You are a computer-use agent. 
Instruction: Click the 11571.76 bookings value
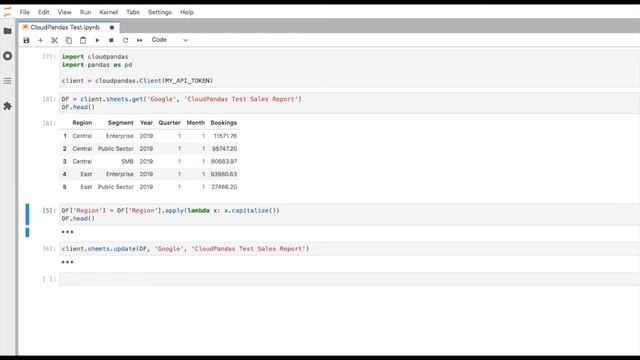(x=225, y=136)
